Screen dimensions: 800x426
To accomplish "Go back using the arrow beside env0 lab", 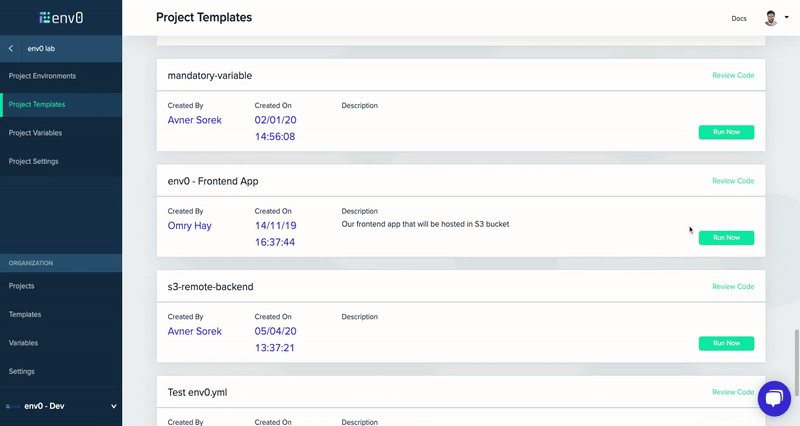I will coord(11,48).
